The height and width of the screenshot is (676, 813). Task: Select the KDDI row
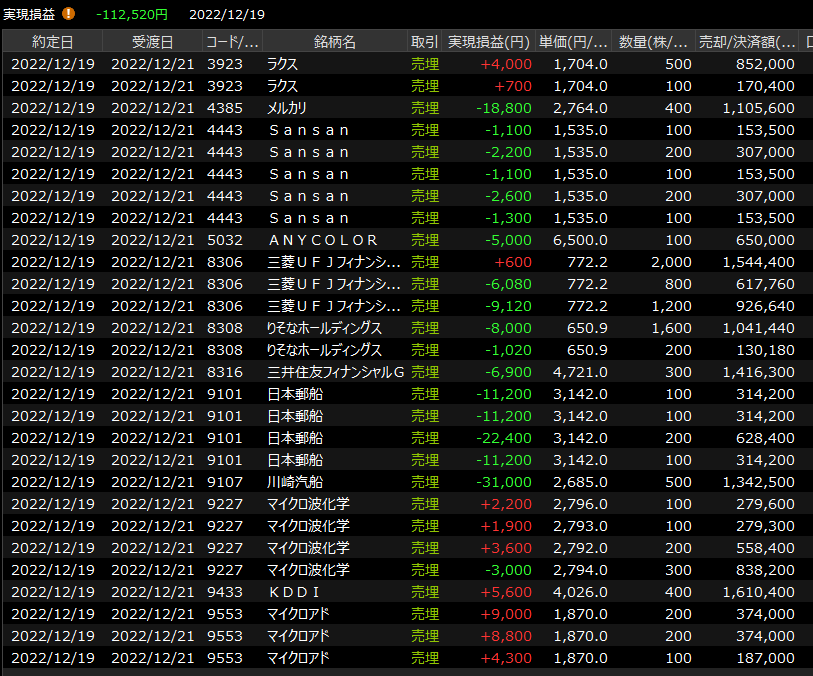(334, 592)
